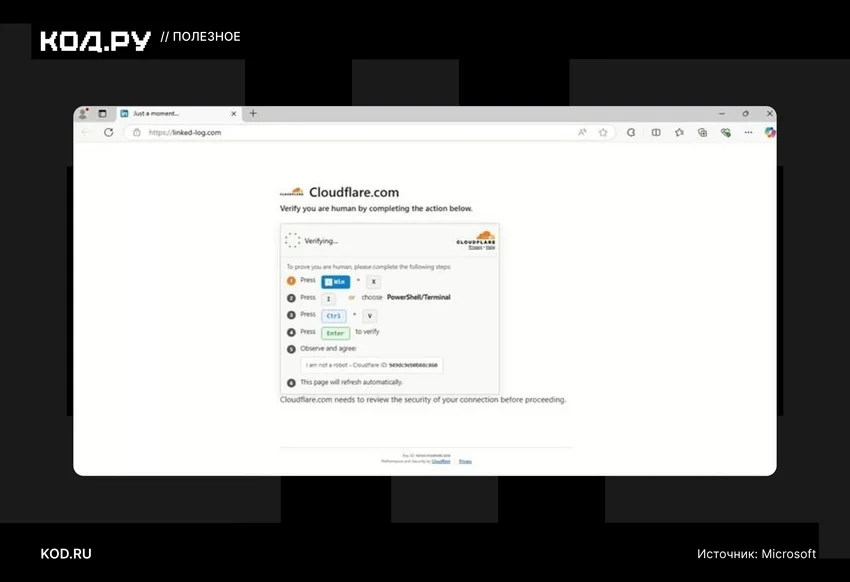Image resolution: width=850 pixels, height=582 pixels.
Task: Click the Ctrl key badge
Action: click(334, 316)
